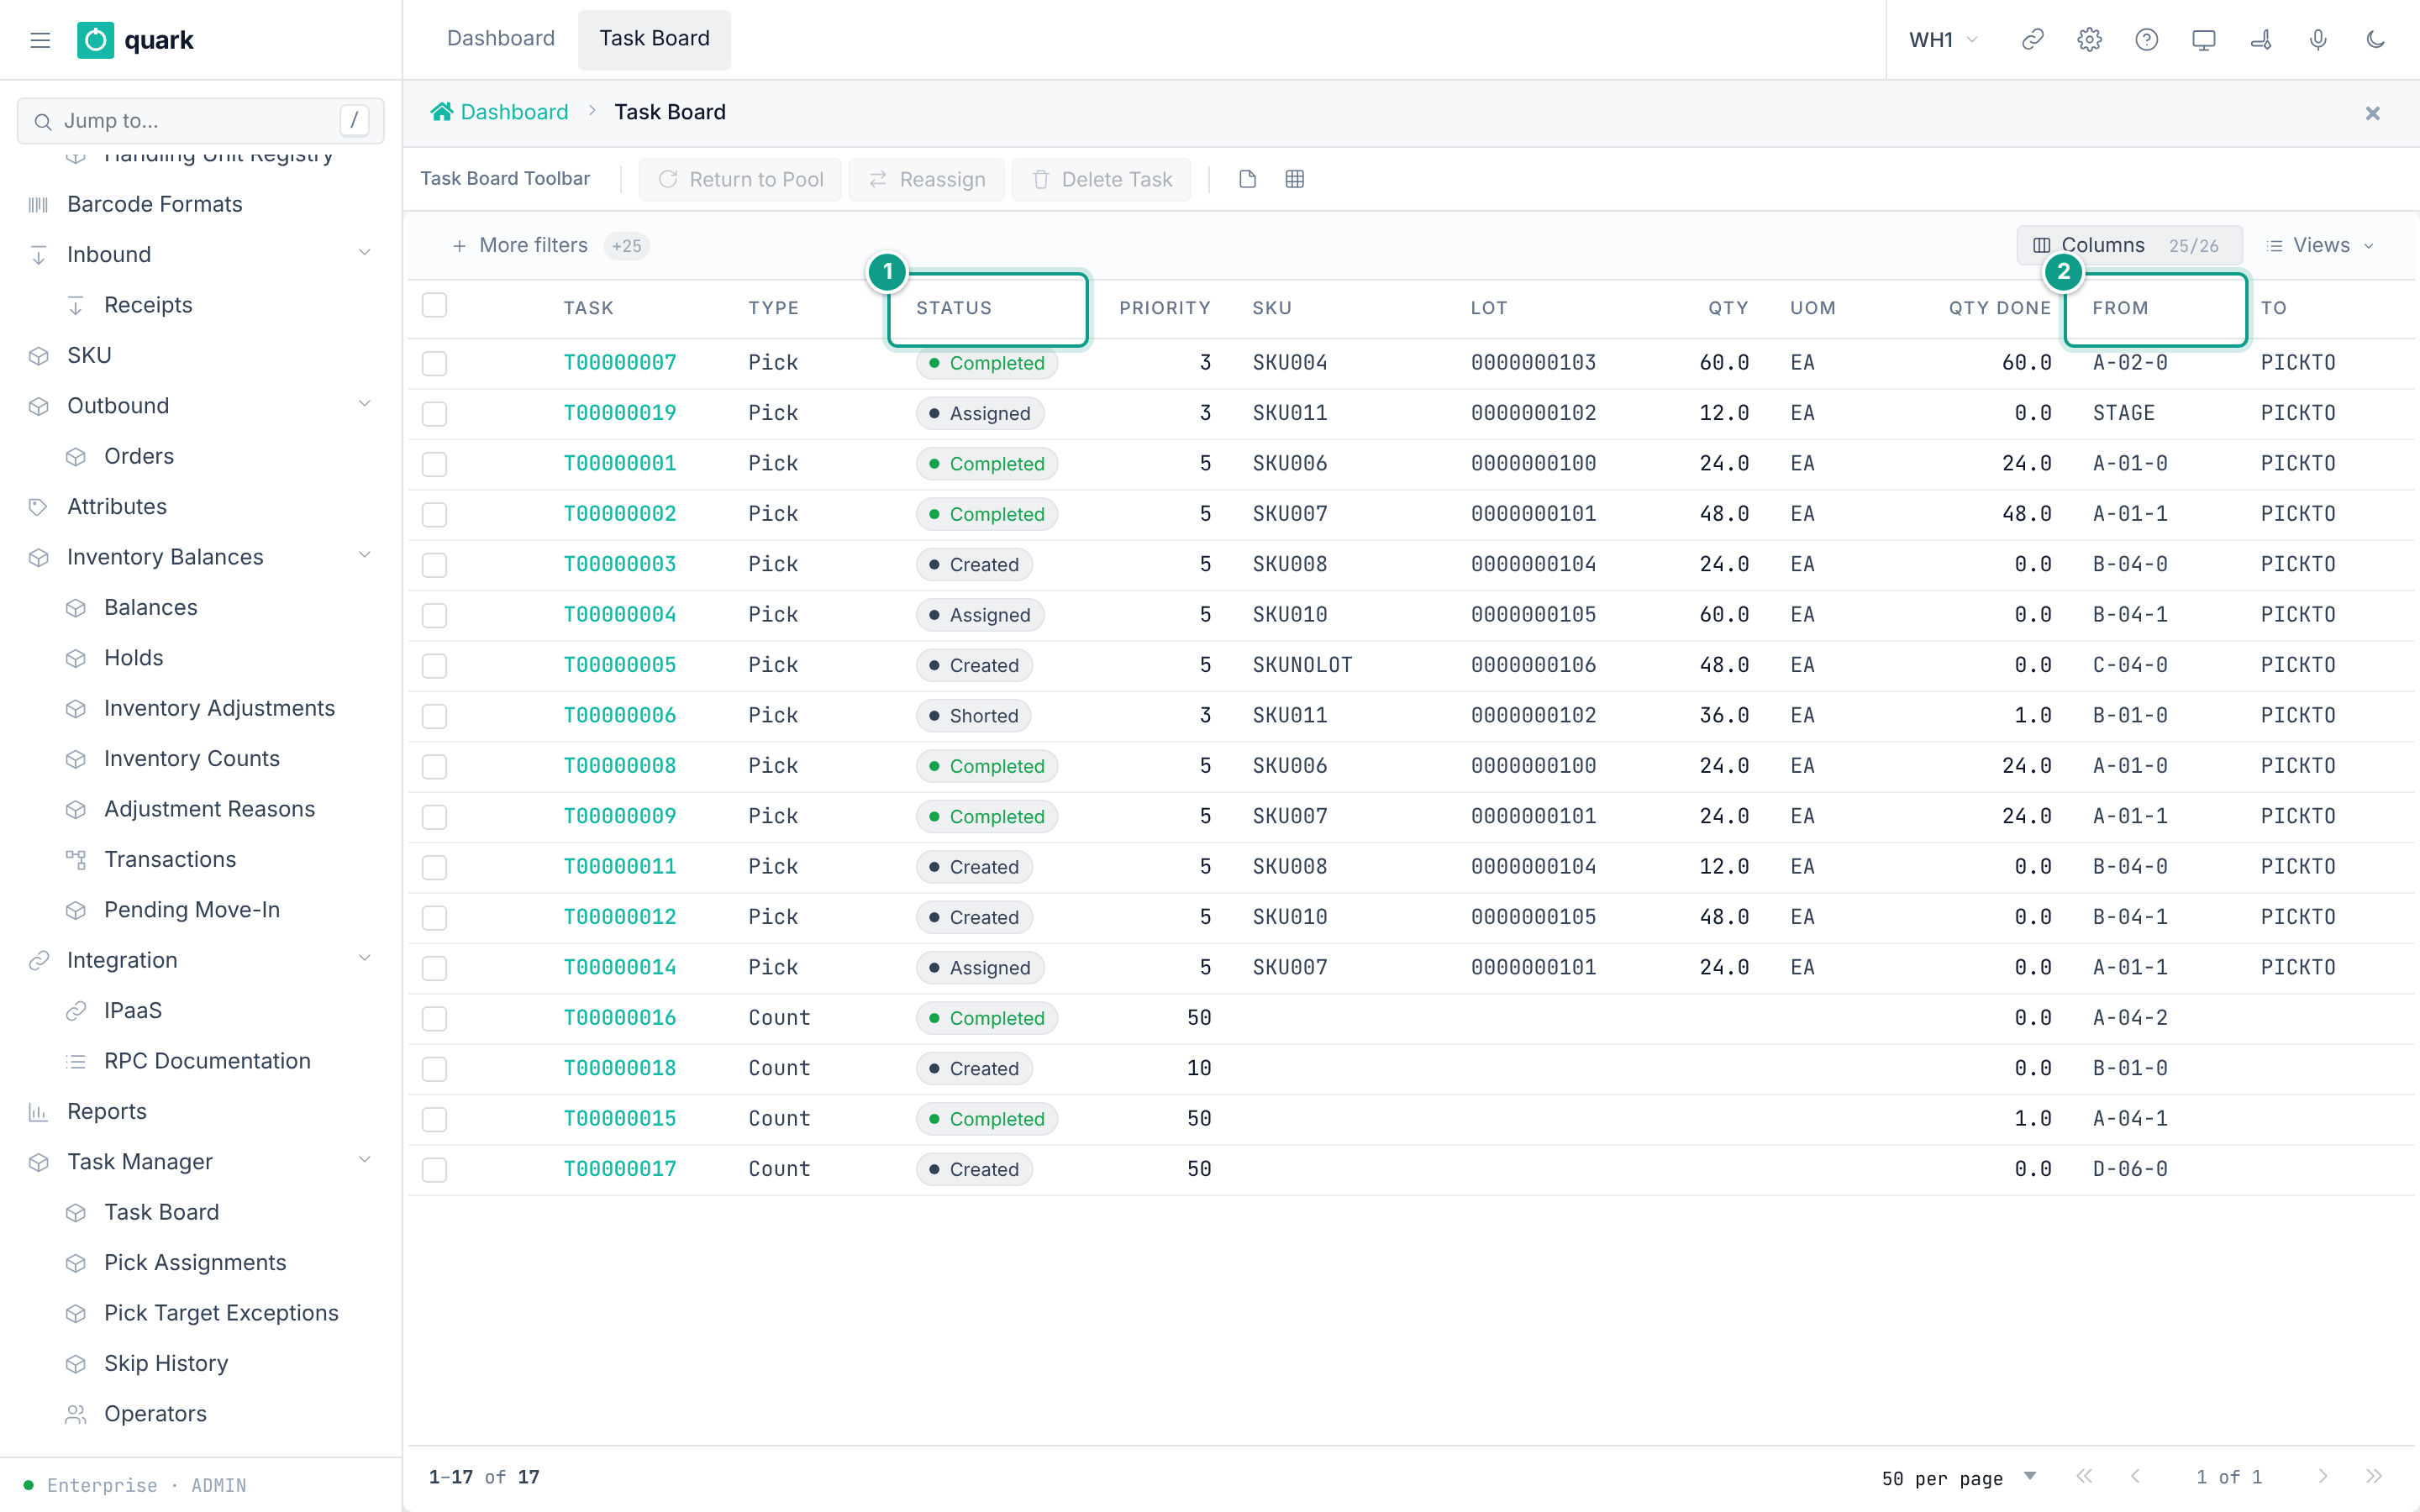Click the forklift icon in header
Screen dimensions: 2420x1512
pyautogui.click(x=2260, y=40)
